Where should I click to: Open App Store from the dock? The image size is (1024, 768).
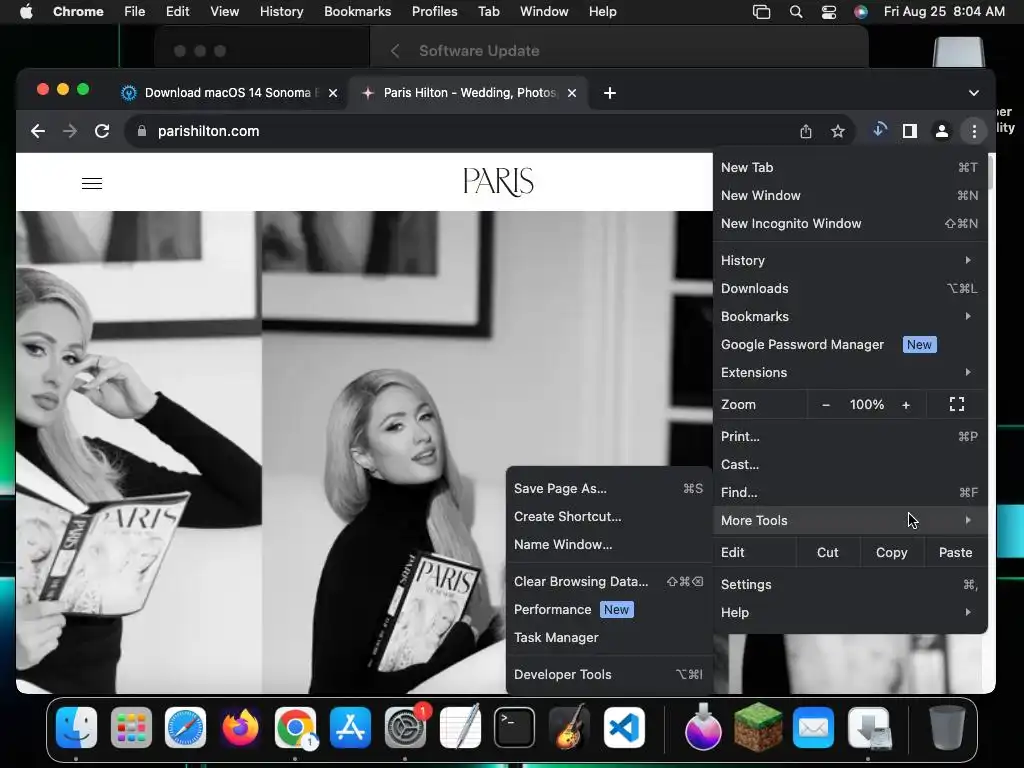(351, 728)
